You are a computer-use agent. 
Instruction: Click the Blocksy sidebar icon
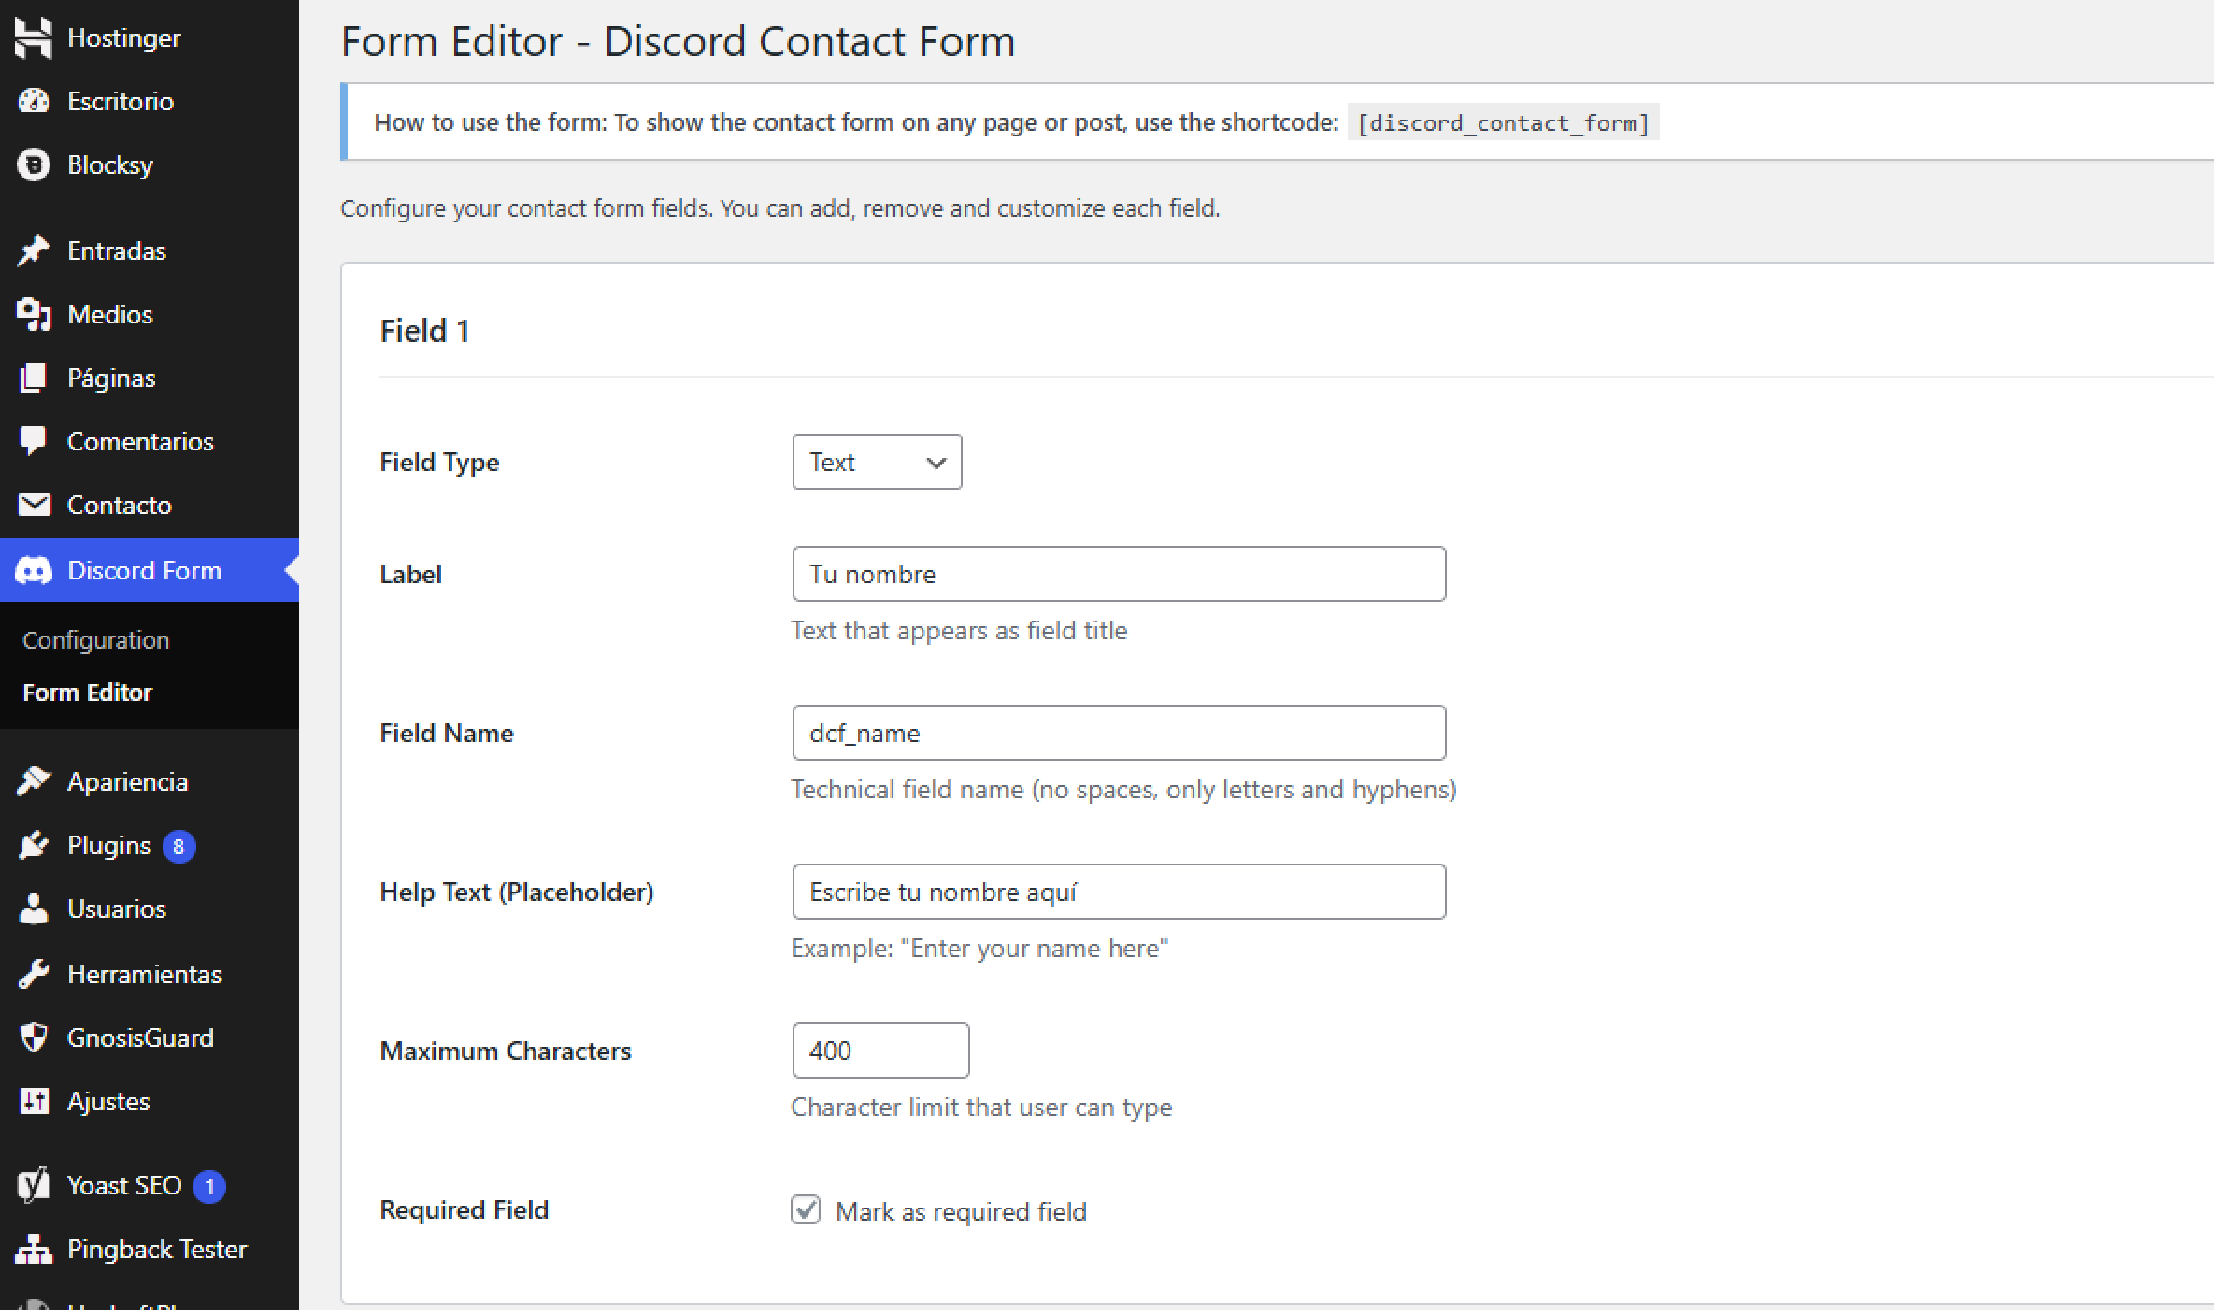33,165
